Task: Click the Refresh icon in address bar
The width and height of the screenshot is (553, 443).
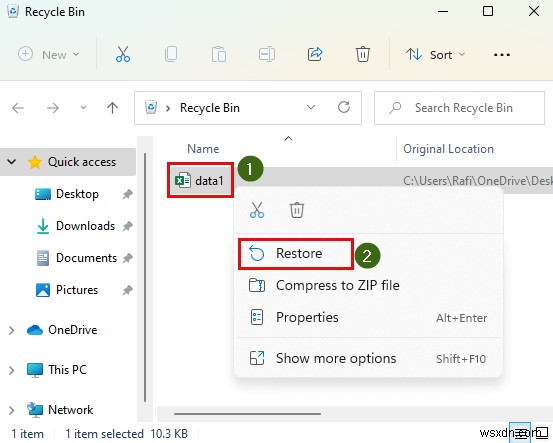Action: tap(344, 107)
